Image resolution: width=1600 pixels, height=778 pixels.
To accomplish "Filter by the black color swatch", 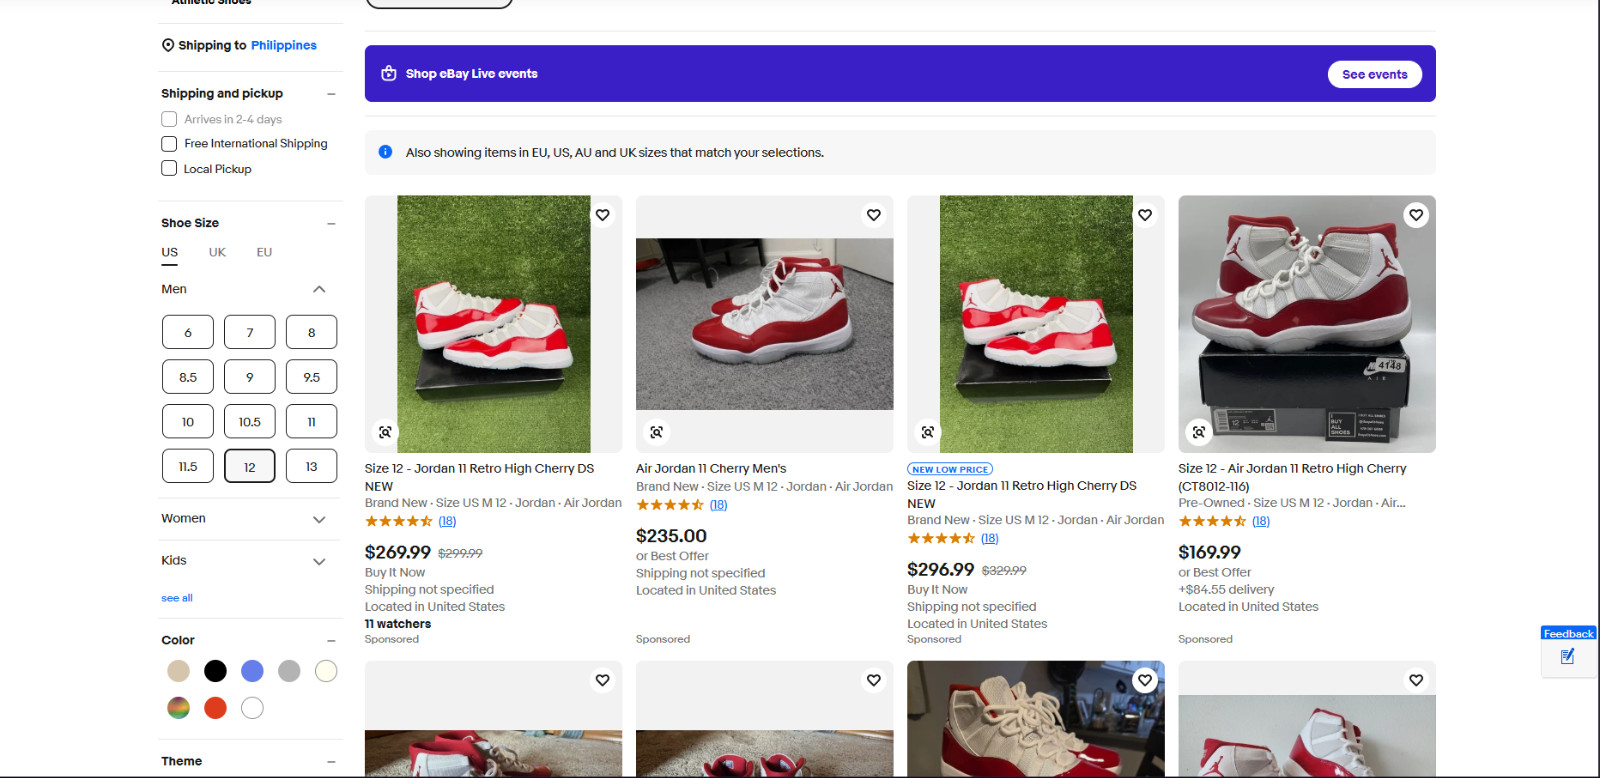I will point(215,671).
